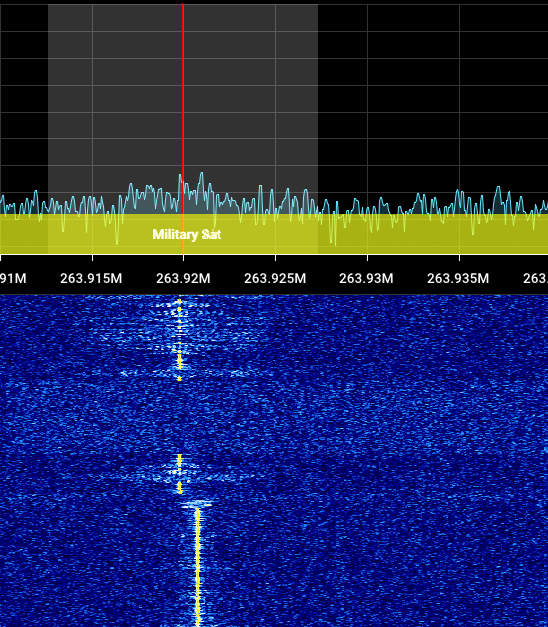Select the Military Sat band label

pyautogui.click(x=187, y=234)
